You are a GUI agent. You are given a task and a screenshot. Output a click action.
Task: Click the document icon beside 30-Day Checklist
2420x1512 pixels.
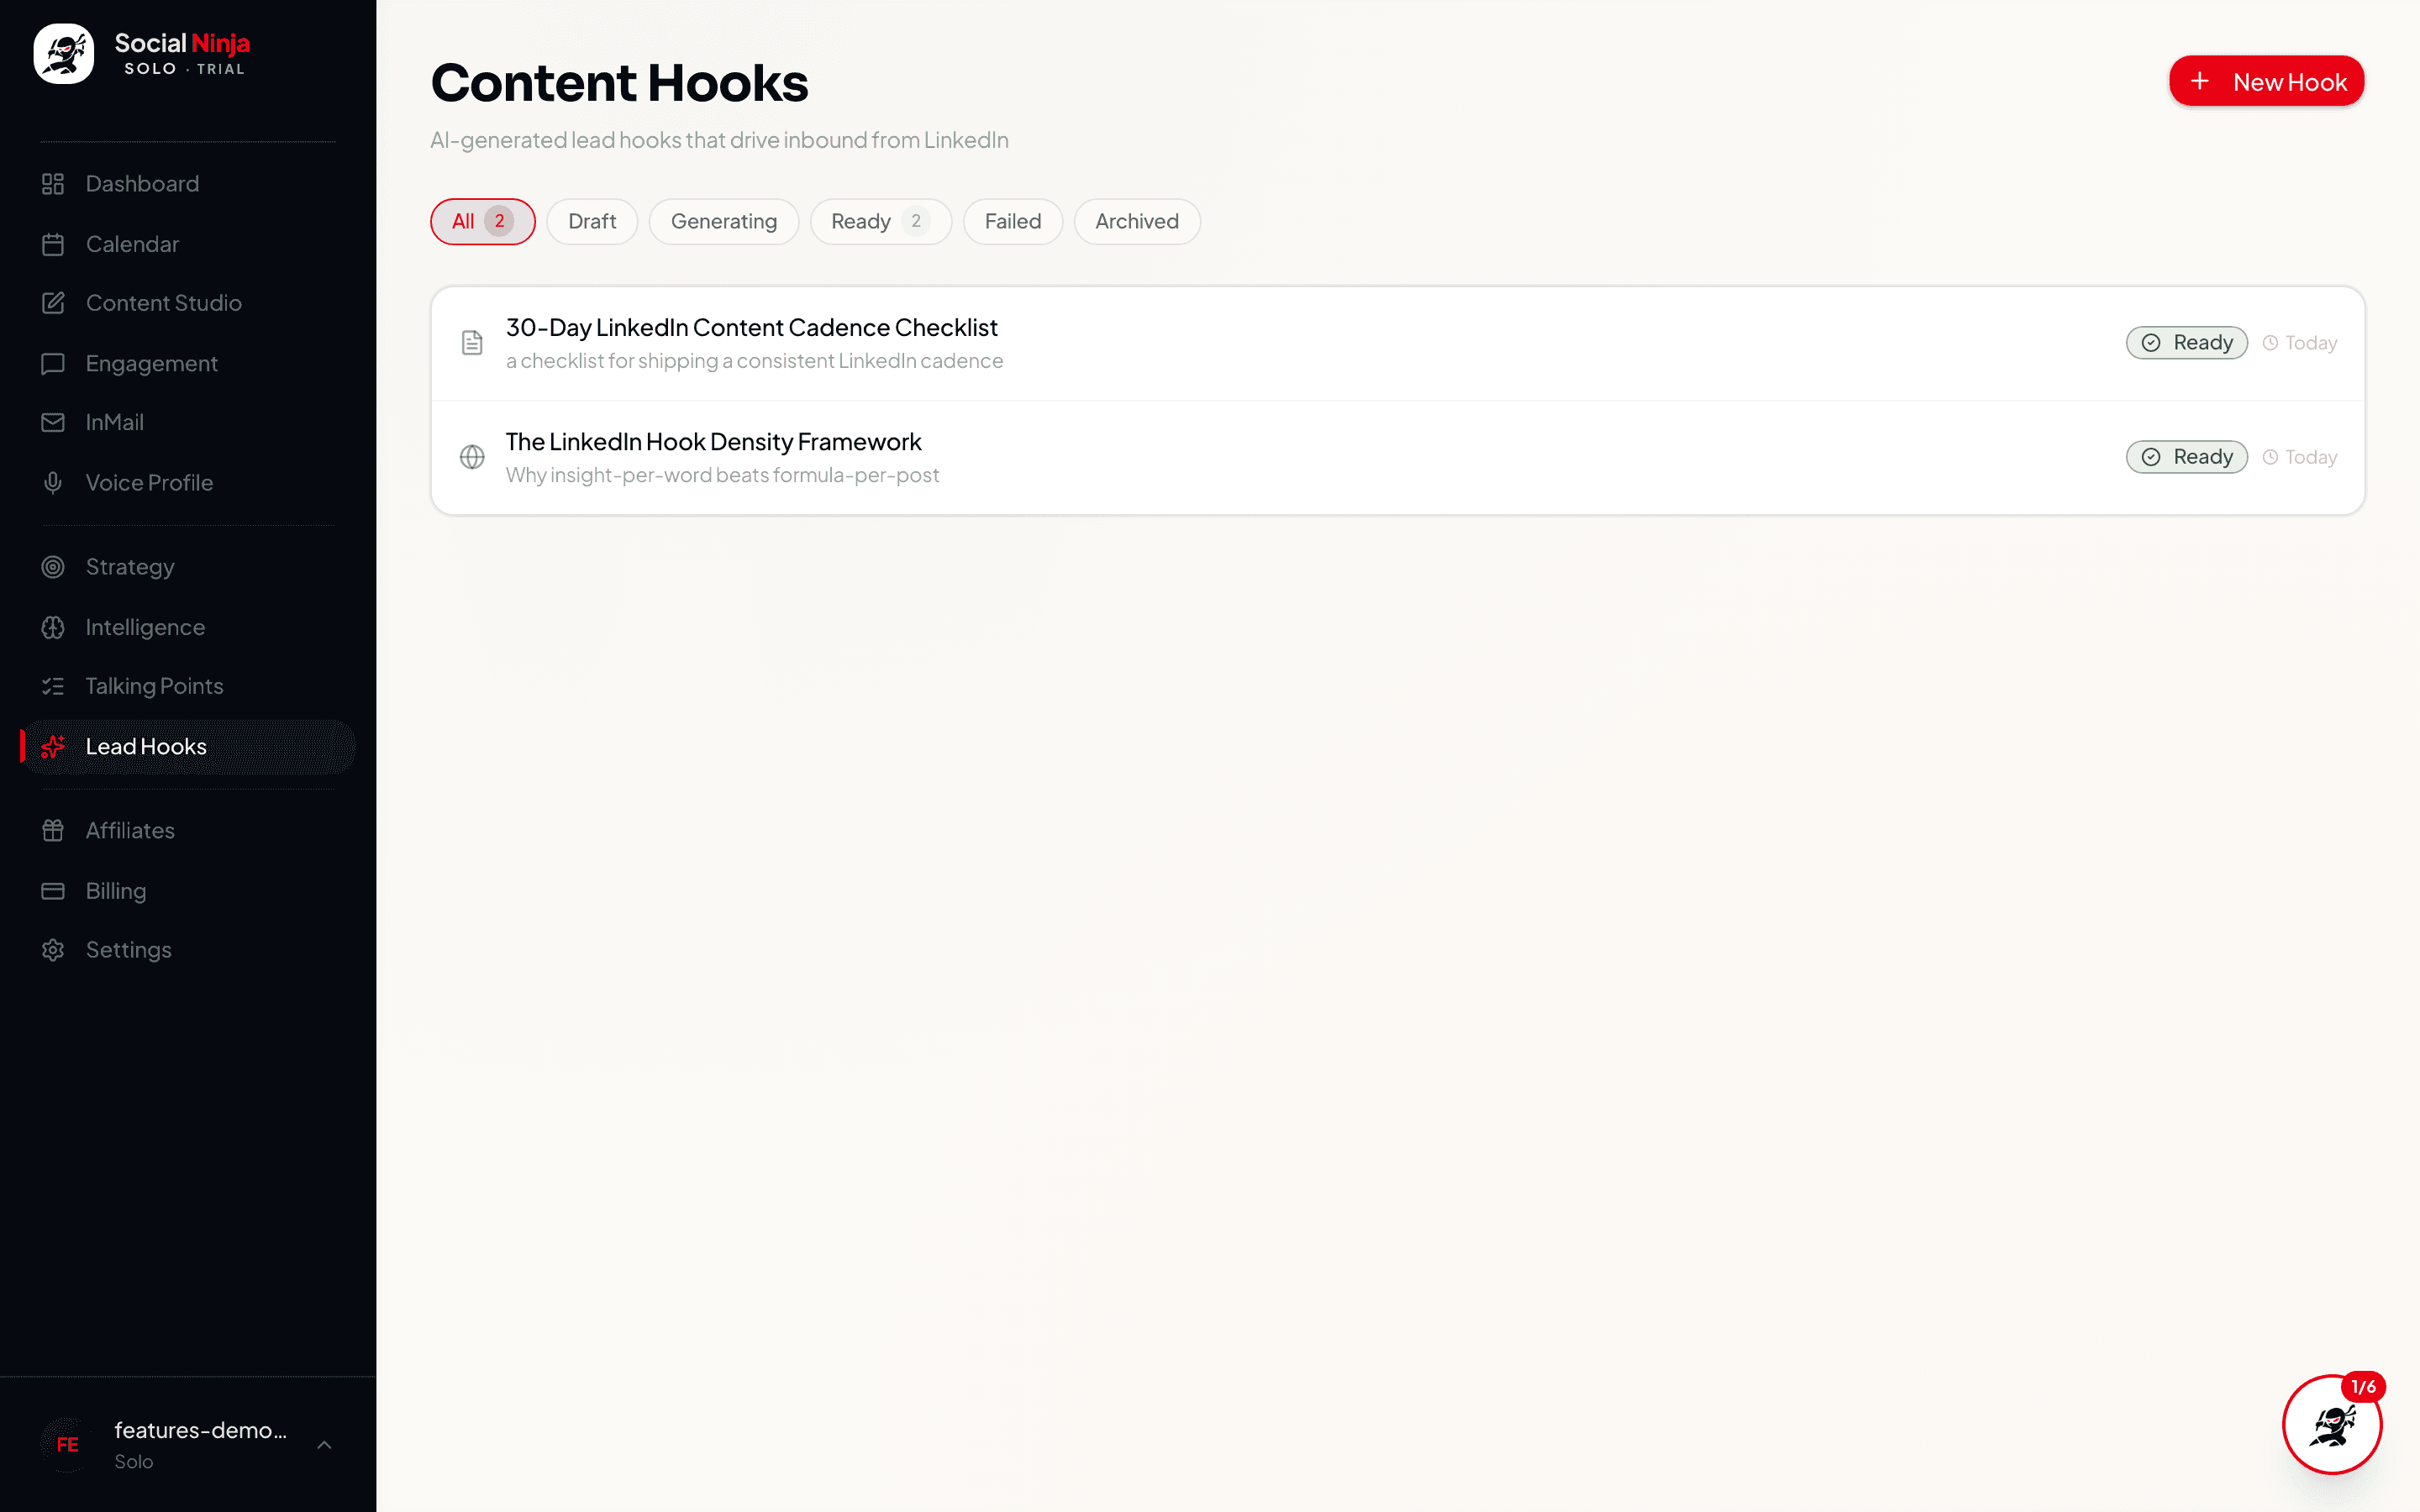pyautogui.click(x=472, y=343)
